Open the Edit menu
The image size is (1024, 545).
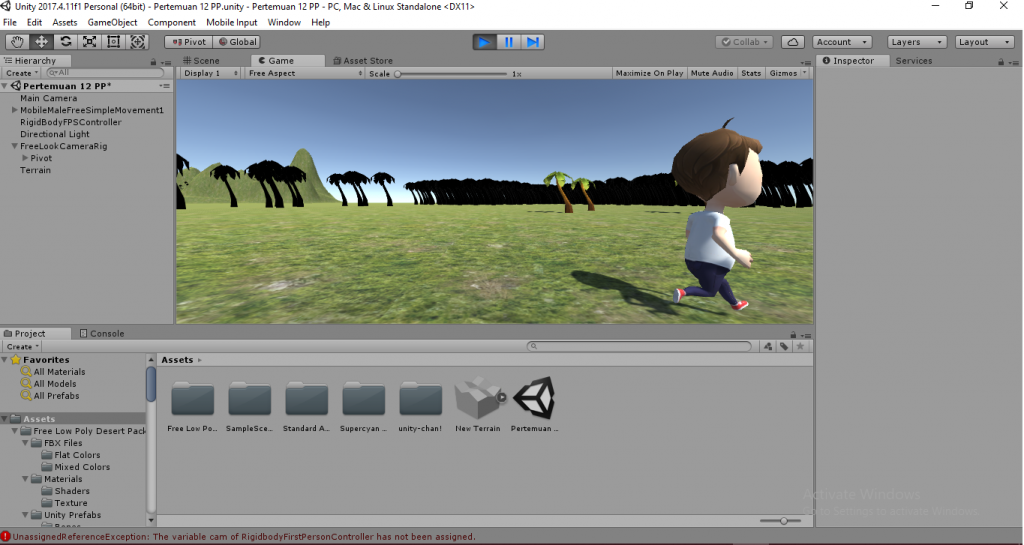(34, 22)
